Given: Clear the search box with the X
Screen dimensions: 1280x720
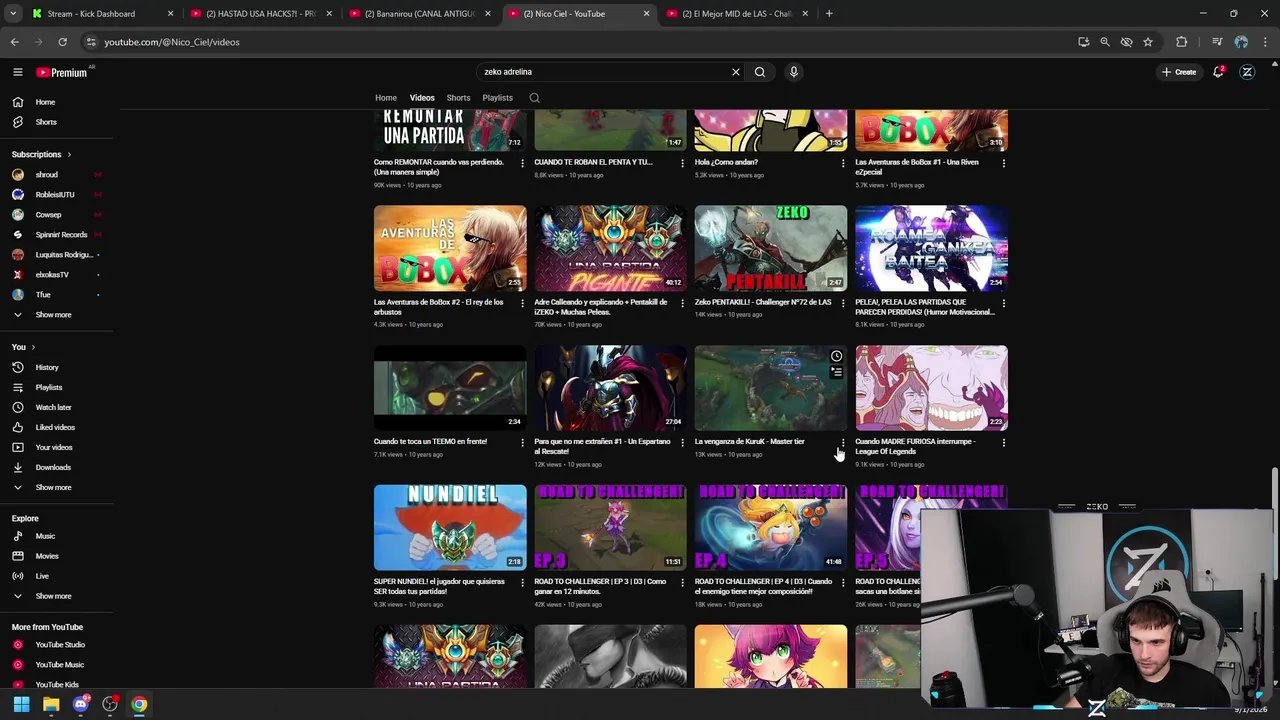Looking at the screenshot, I should pos(736,72).
